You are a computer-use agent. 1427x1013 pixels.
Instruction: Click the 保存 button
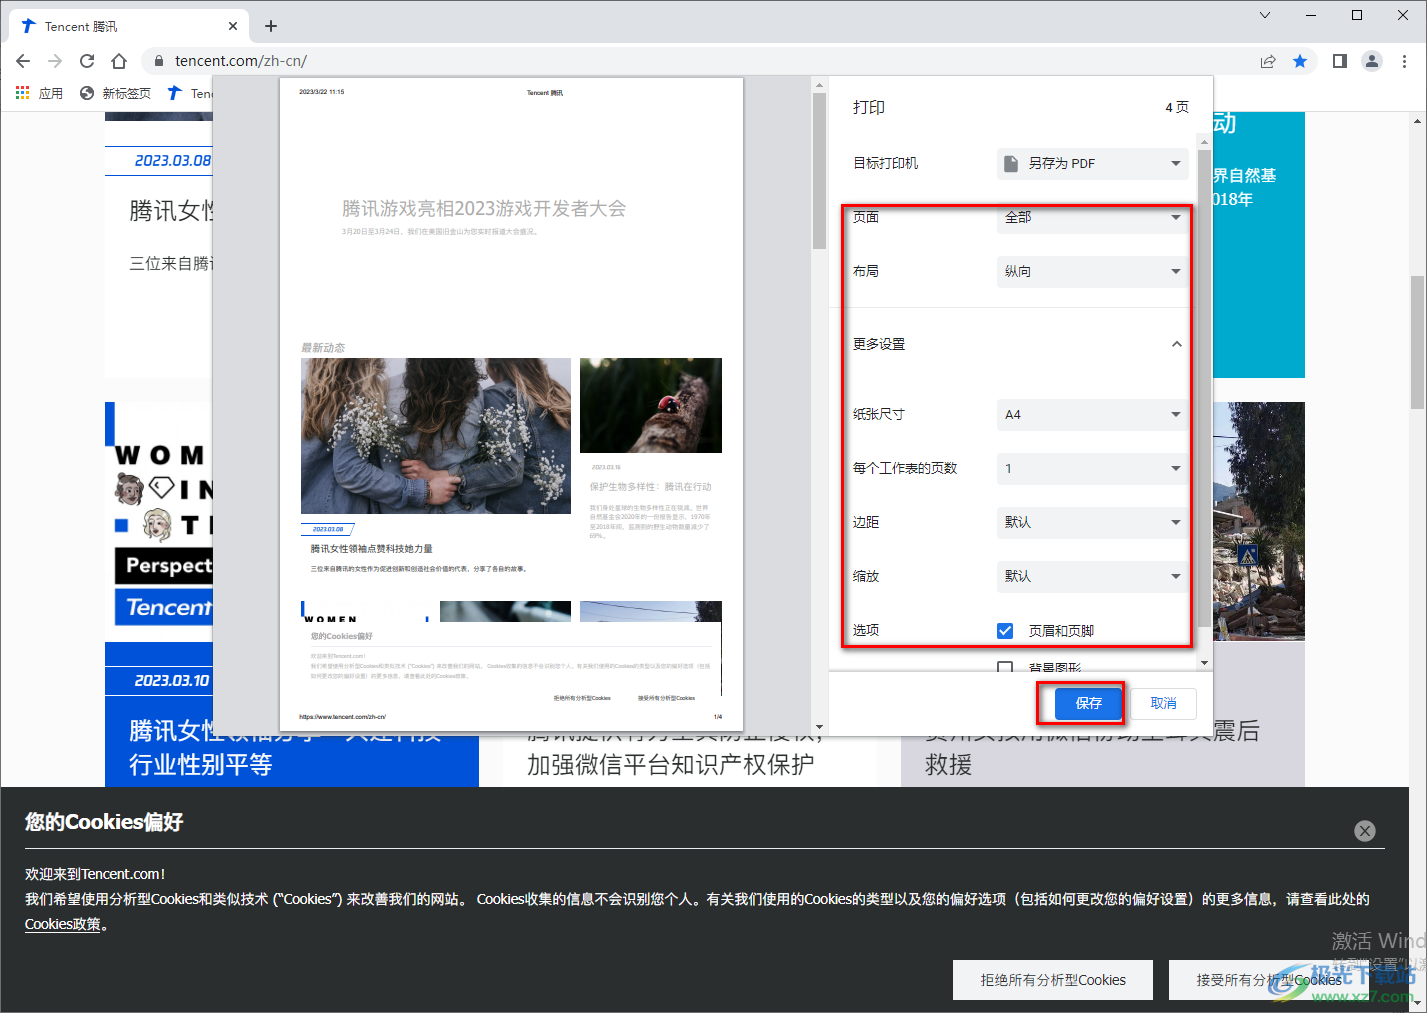coord(1088,703)
